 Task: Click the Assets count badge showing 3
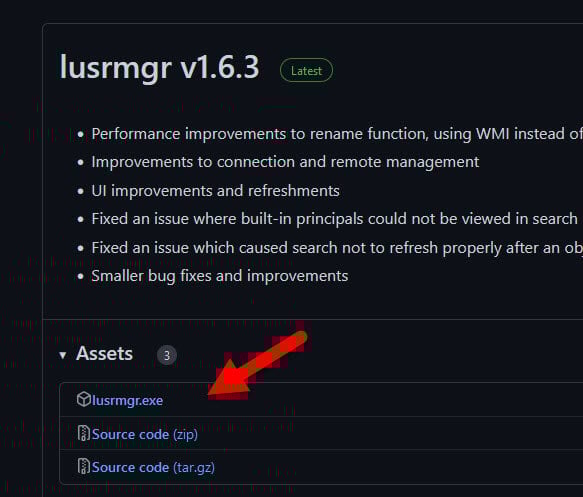tap(167, 355)
